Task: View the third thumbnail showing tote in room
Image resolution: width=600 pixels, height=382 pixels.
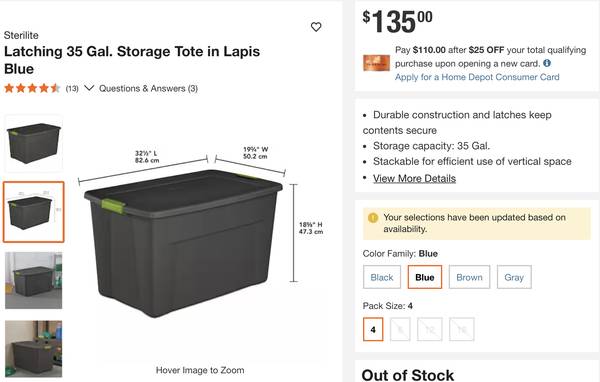Action: [x=34, y=280]
